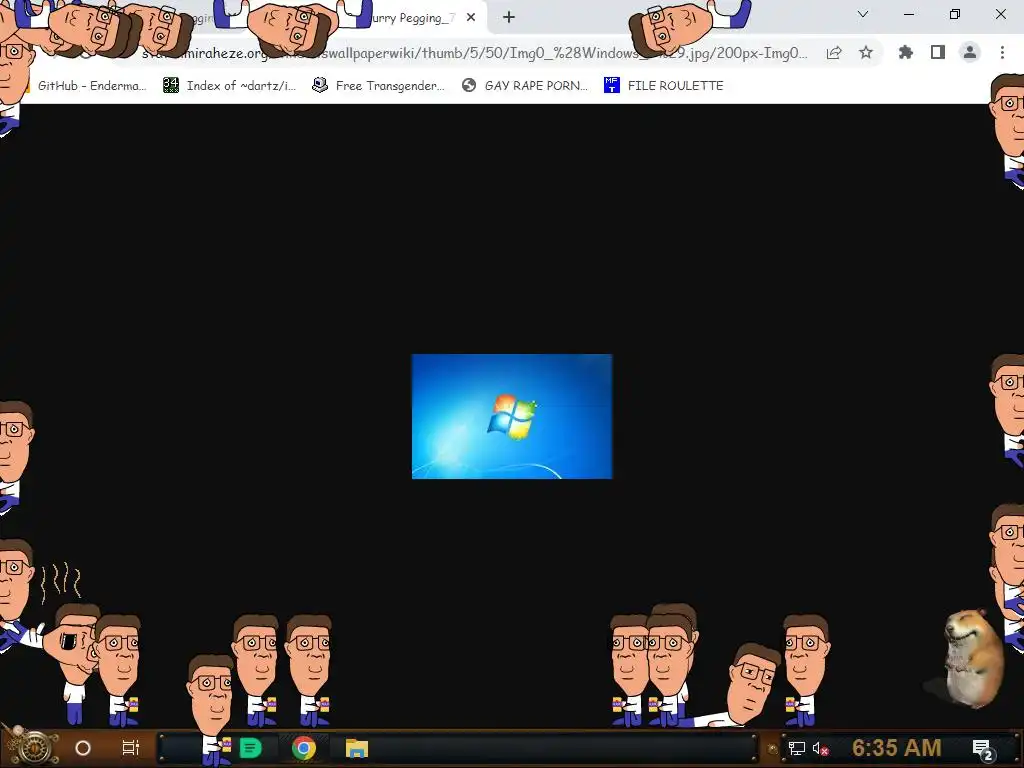The image size is (1024, 768).
Task: Open Chrome three-dot menu
Action: [1002, 52]
